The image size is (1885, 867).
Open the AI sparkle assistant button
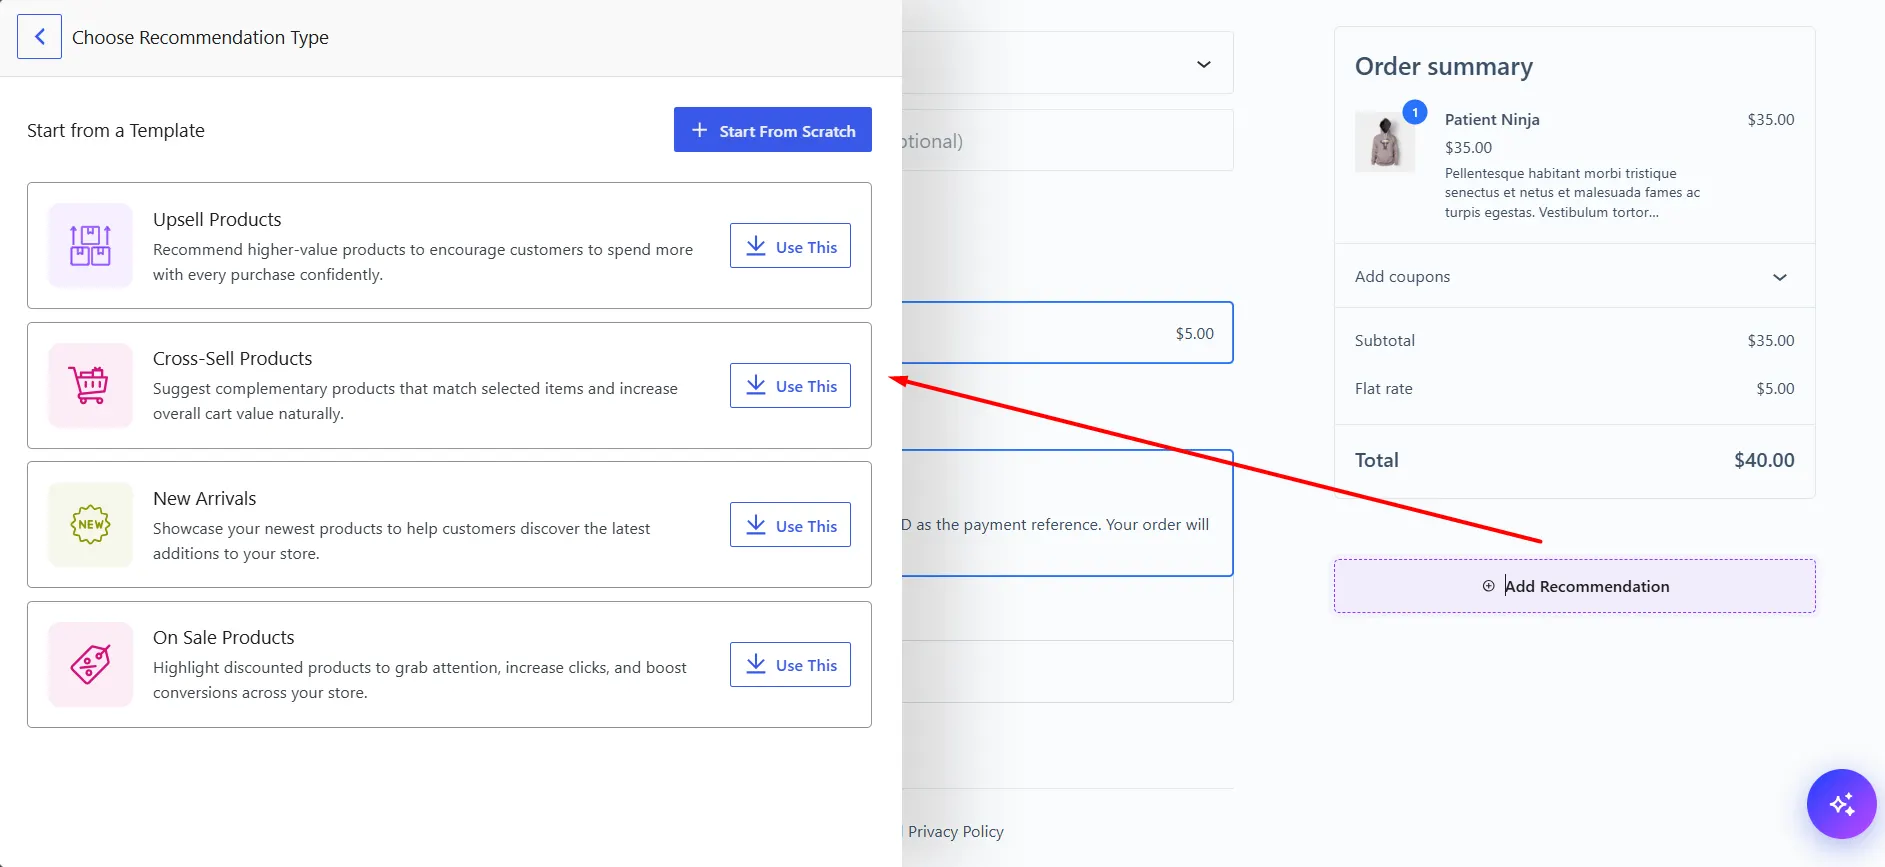point(1841,803)
